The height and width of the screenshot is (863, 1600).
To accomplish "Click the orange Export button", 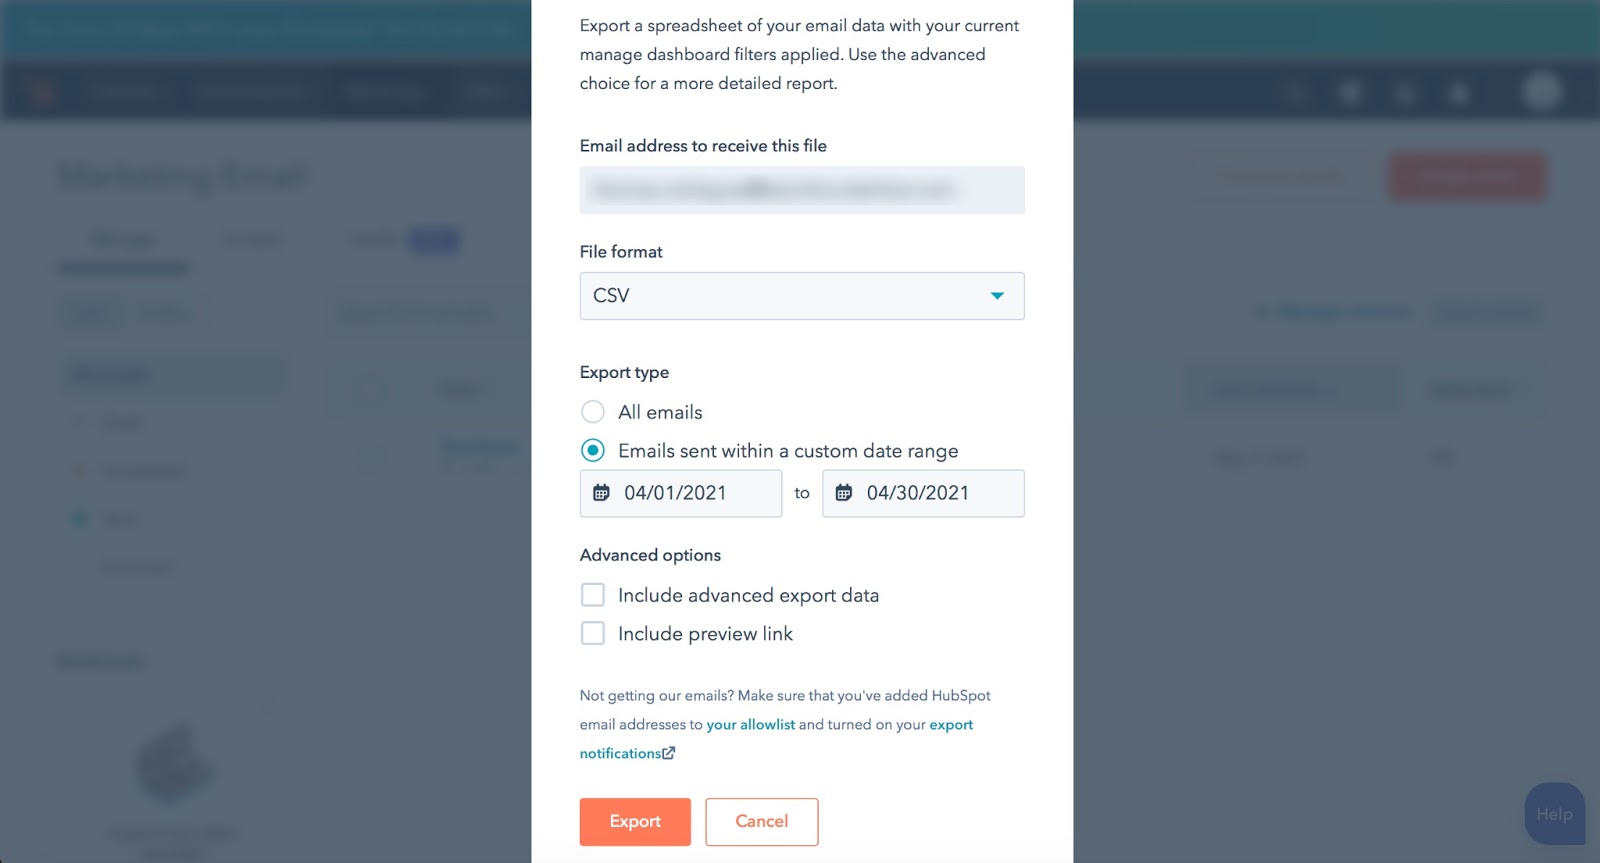I will click(635, 822).
